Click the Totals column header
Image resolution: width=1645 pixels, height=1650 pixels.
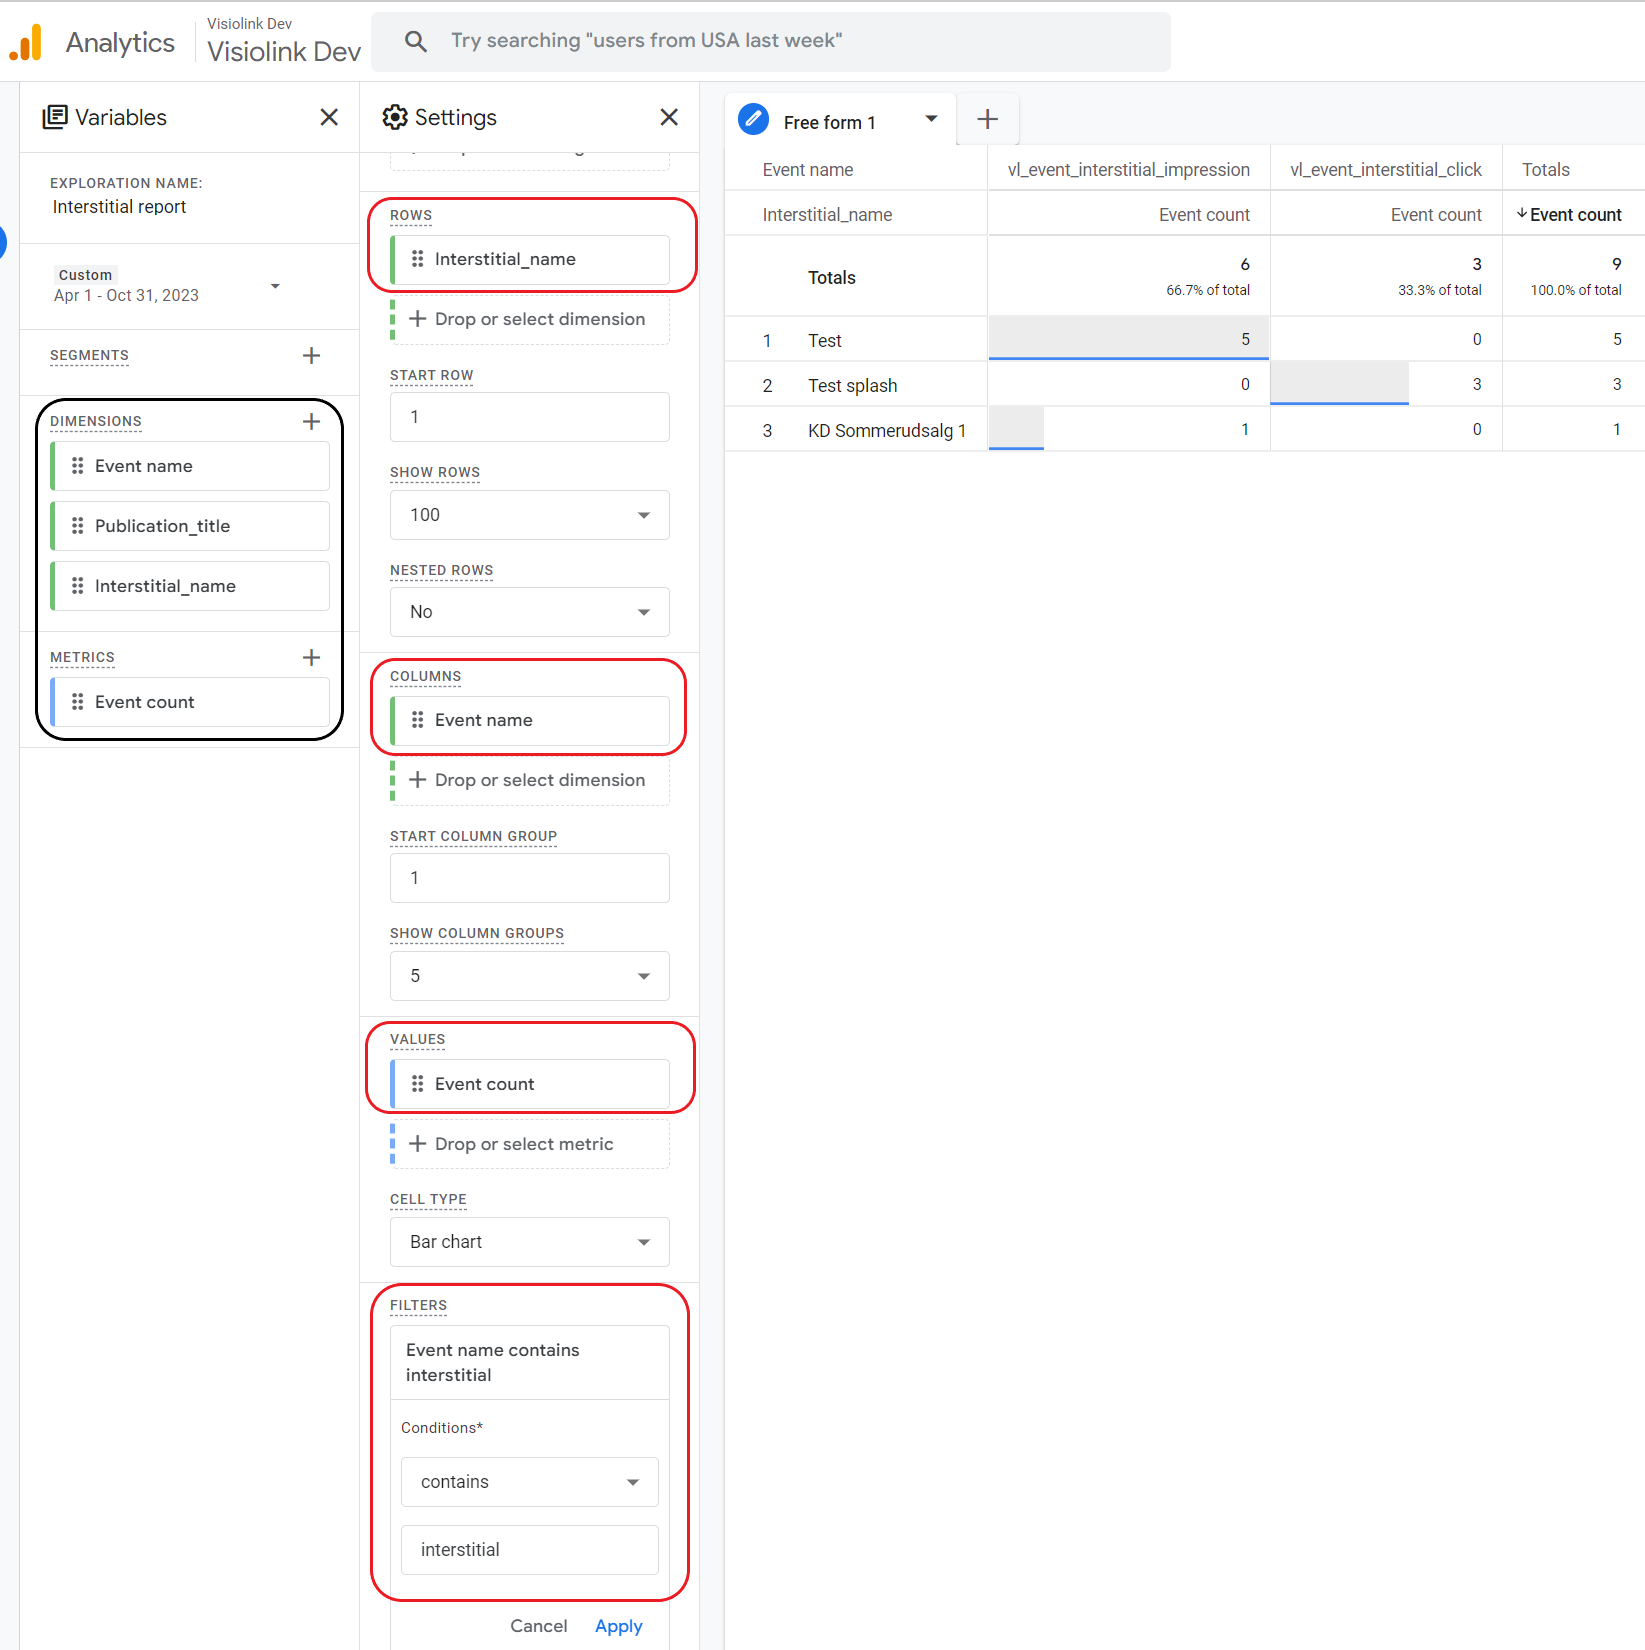pos(1546,170)
